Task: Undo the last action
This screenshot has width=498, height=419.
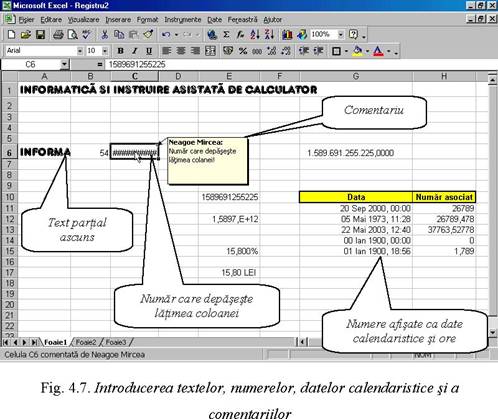Action: [166, 35]
